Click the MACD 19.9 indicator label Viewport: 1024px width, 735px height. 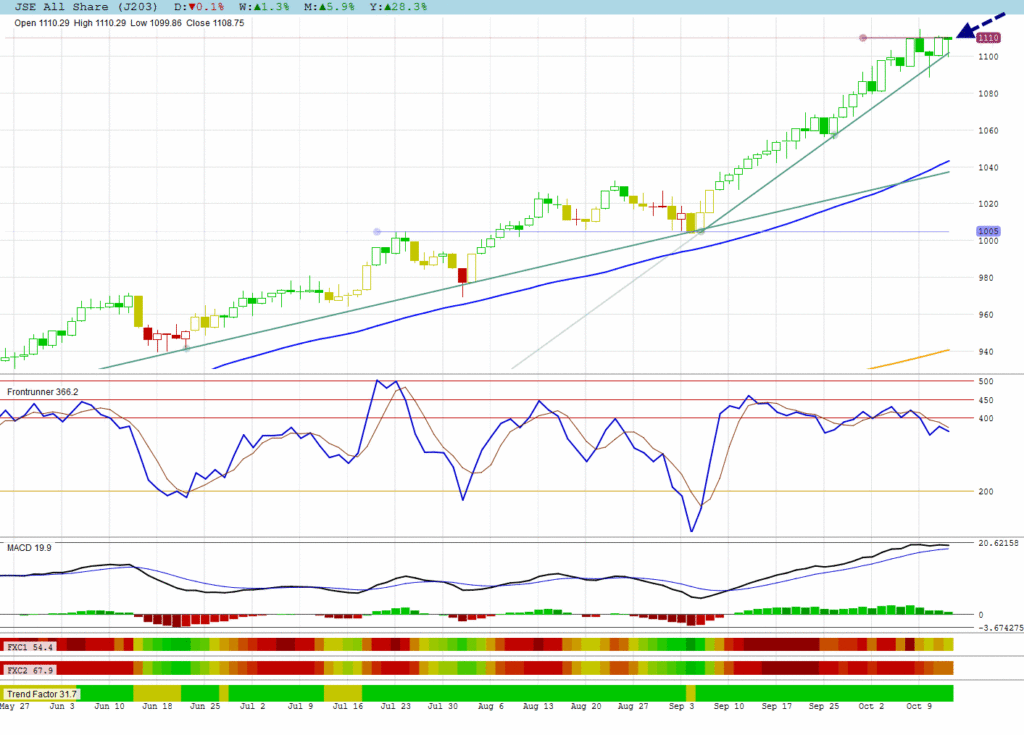[x=29, y=548]
